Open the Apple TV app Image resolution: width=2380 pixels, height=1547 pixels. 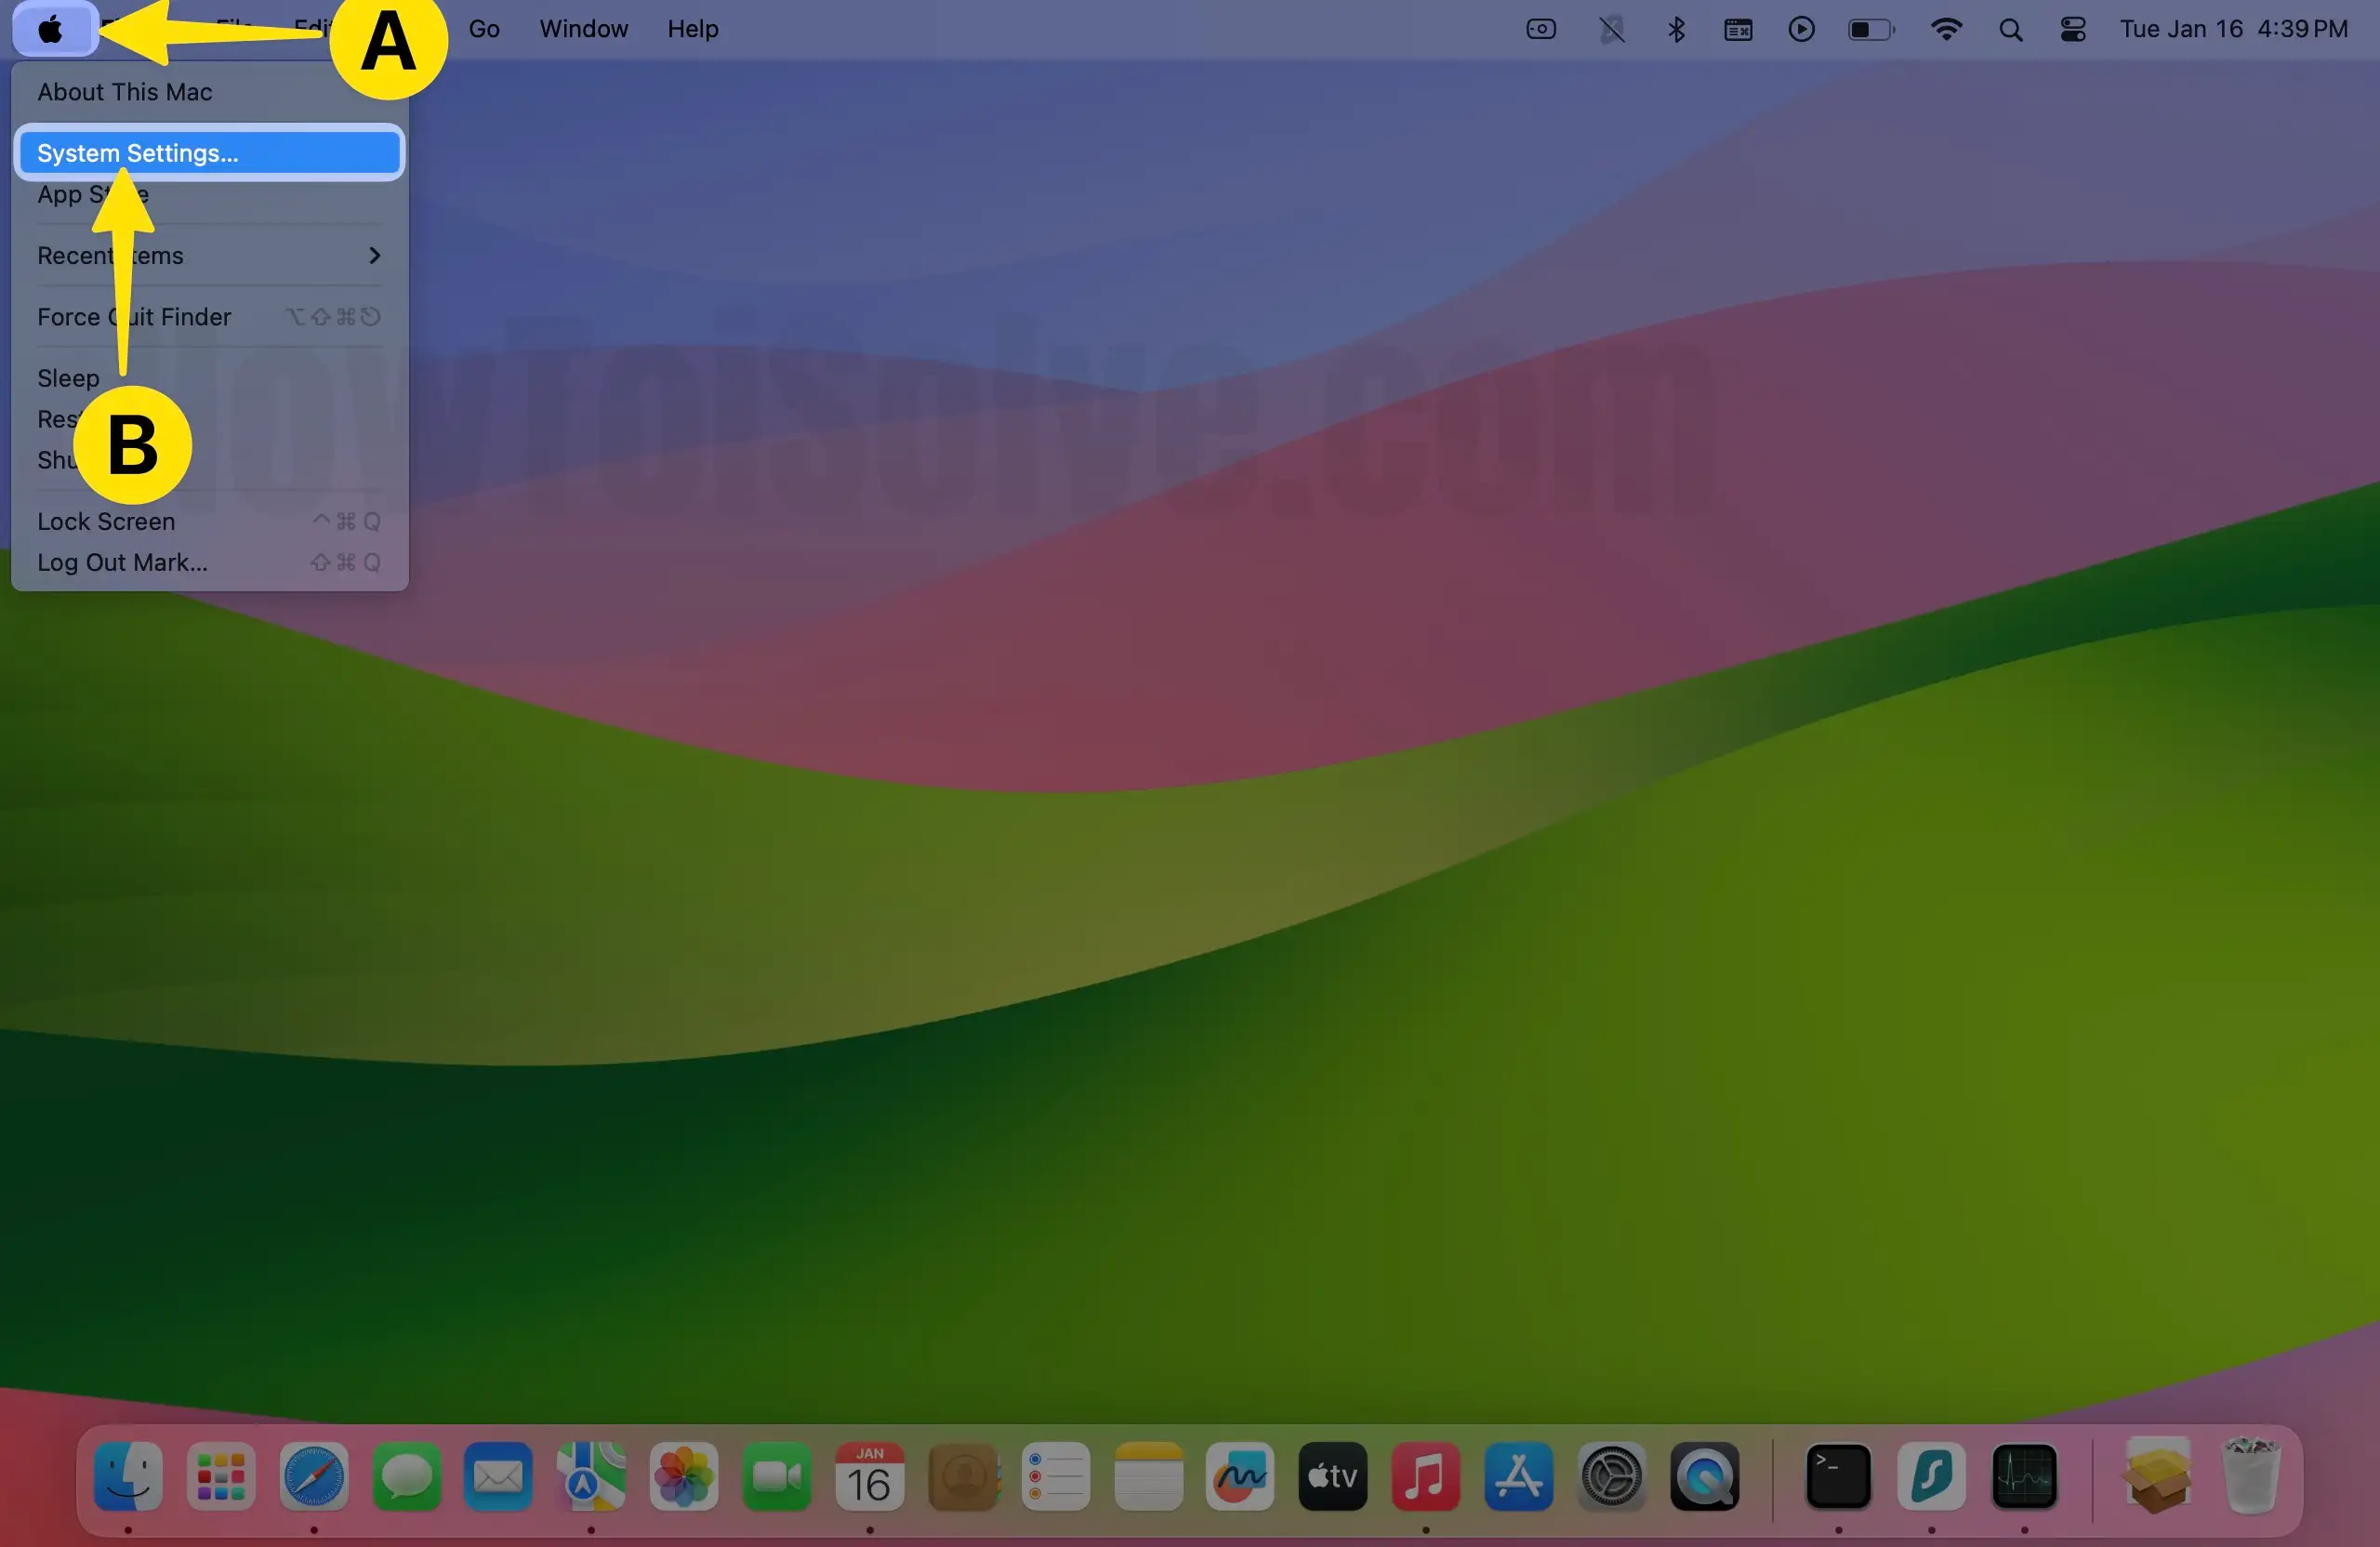click(x=1332, y=1476)
